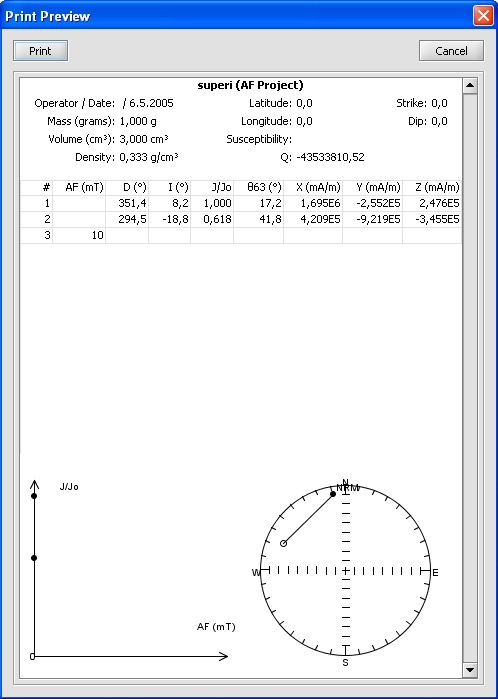Click the scrollbar down arrow
The height and width of the screenshot is (699, 498).
(470, 670)
